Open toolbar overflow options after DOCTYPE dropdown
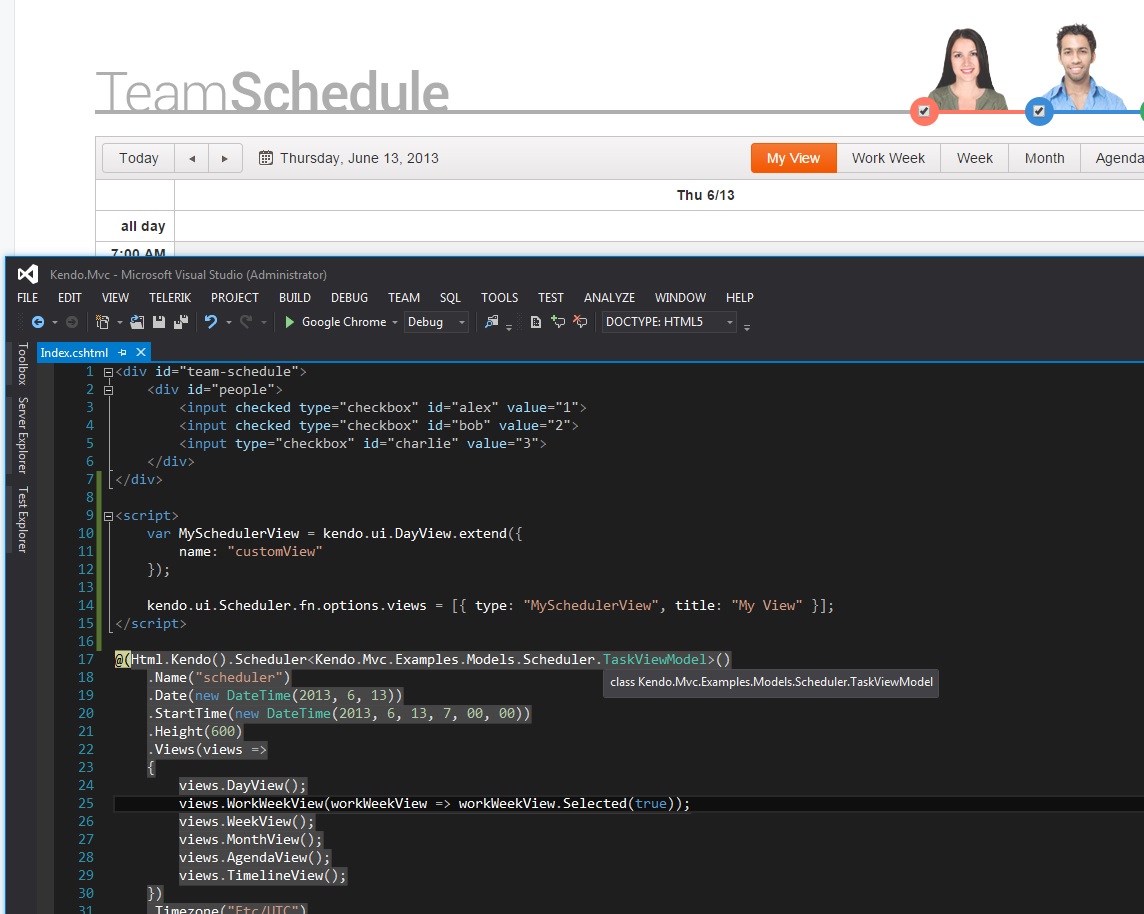This screenshot has width=1144, height=914. (x=746, y=327)
